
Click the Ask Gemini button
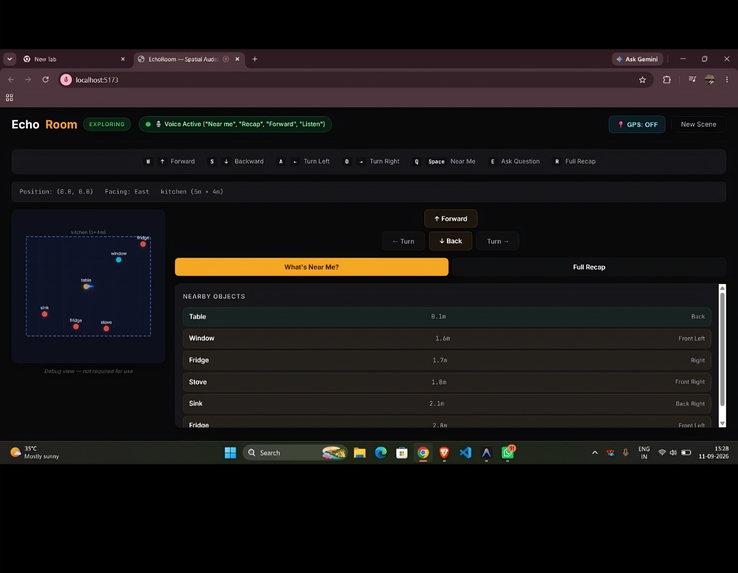point(637,59)
